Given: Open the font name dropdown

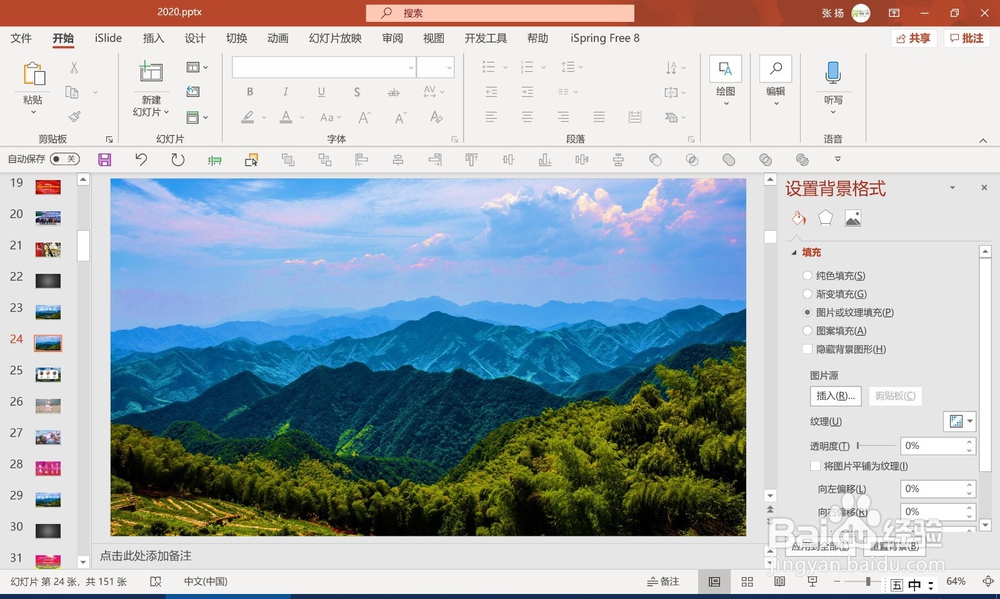Looking at the screenshot, I should tap(411, 67).
